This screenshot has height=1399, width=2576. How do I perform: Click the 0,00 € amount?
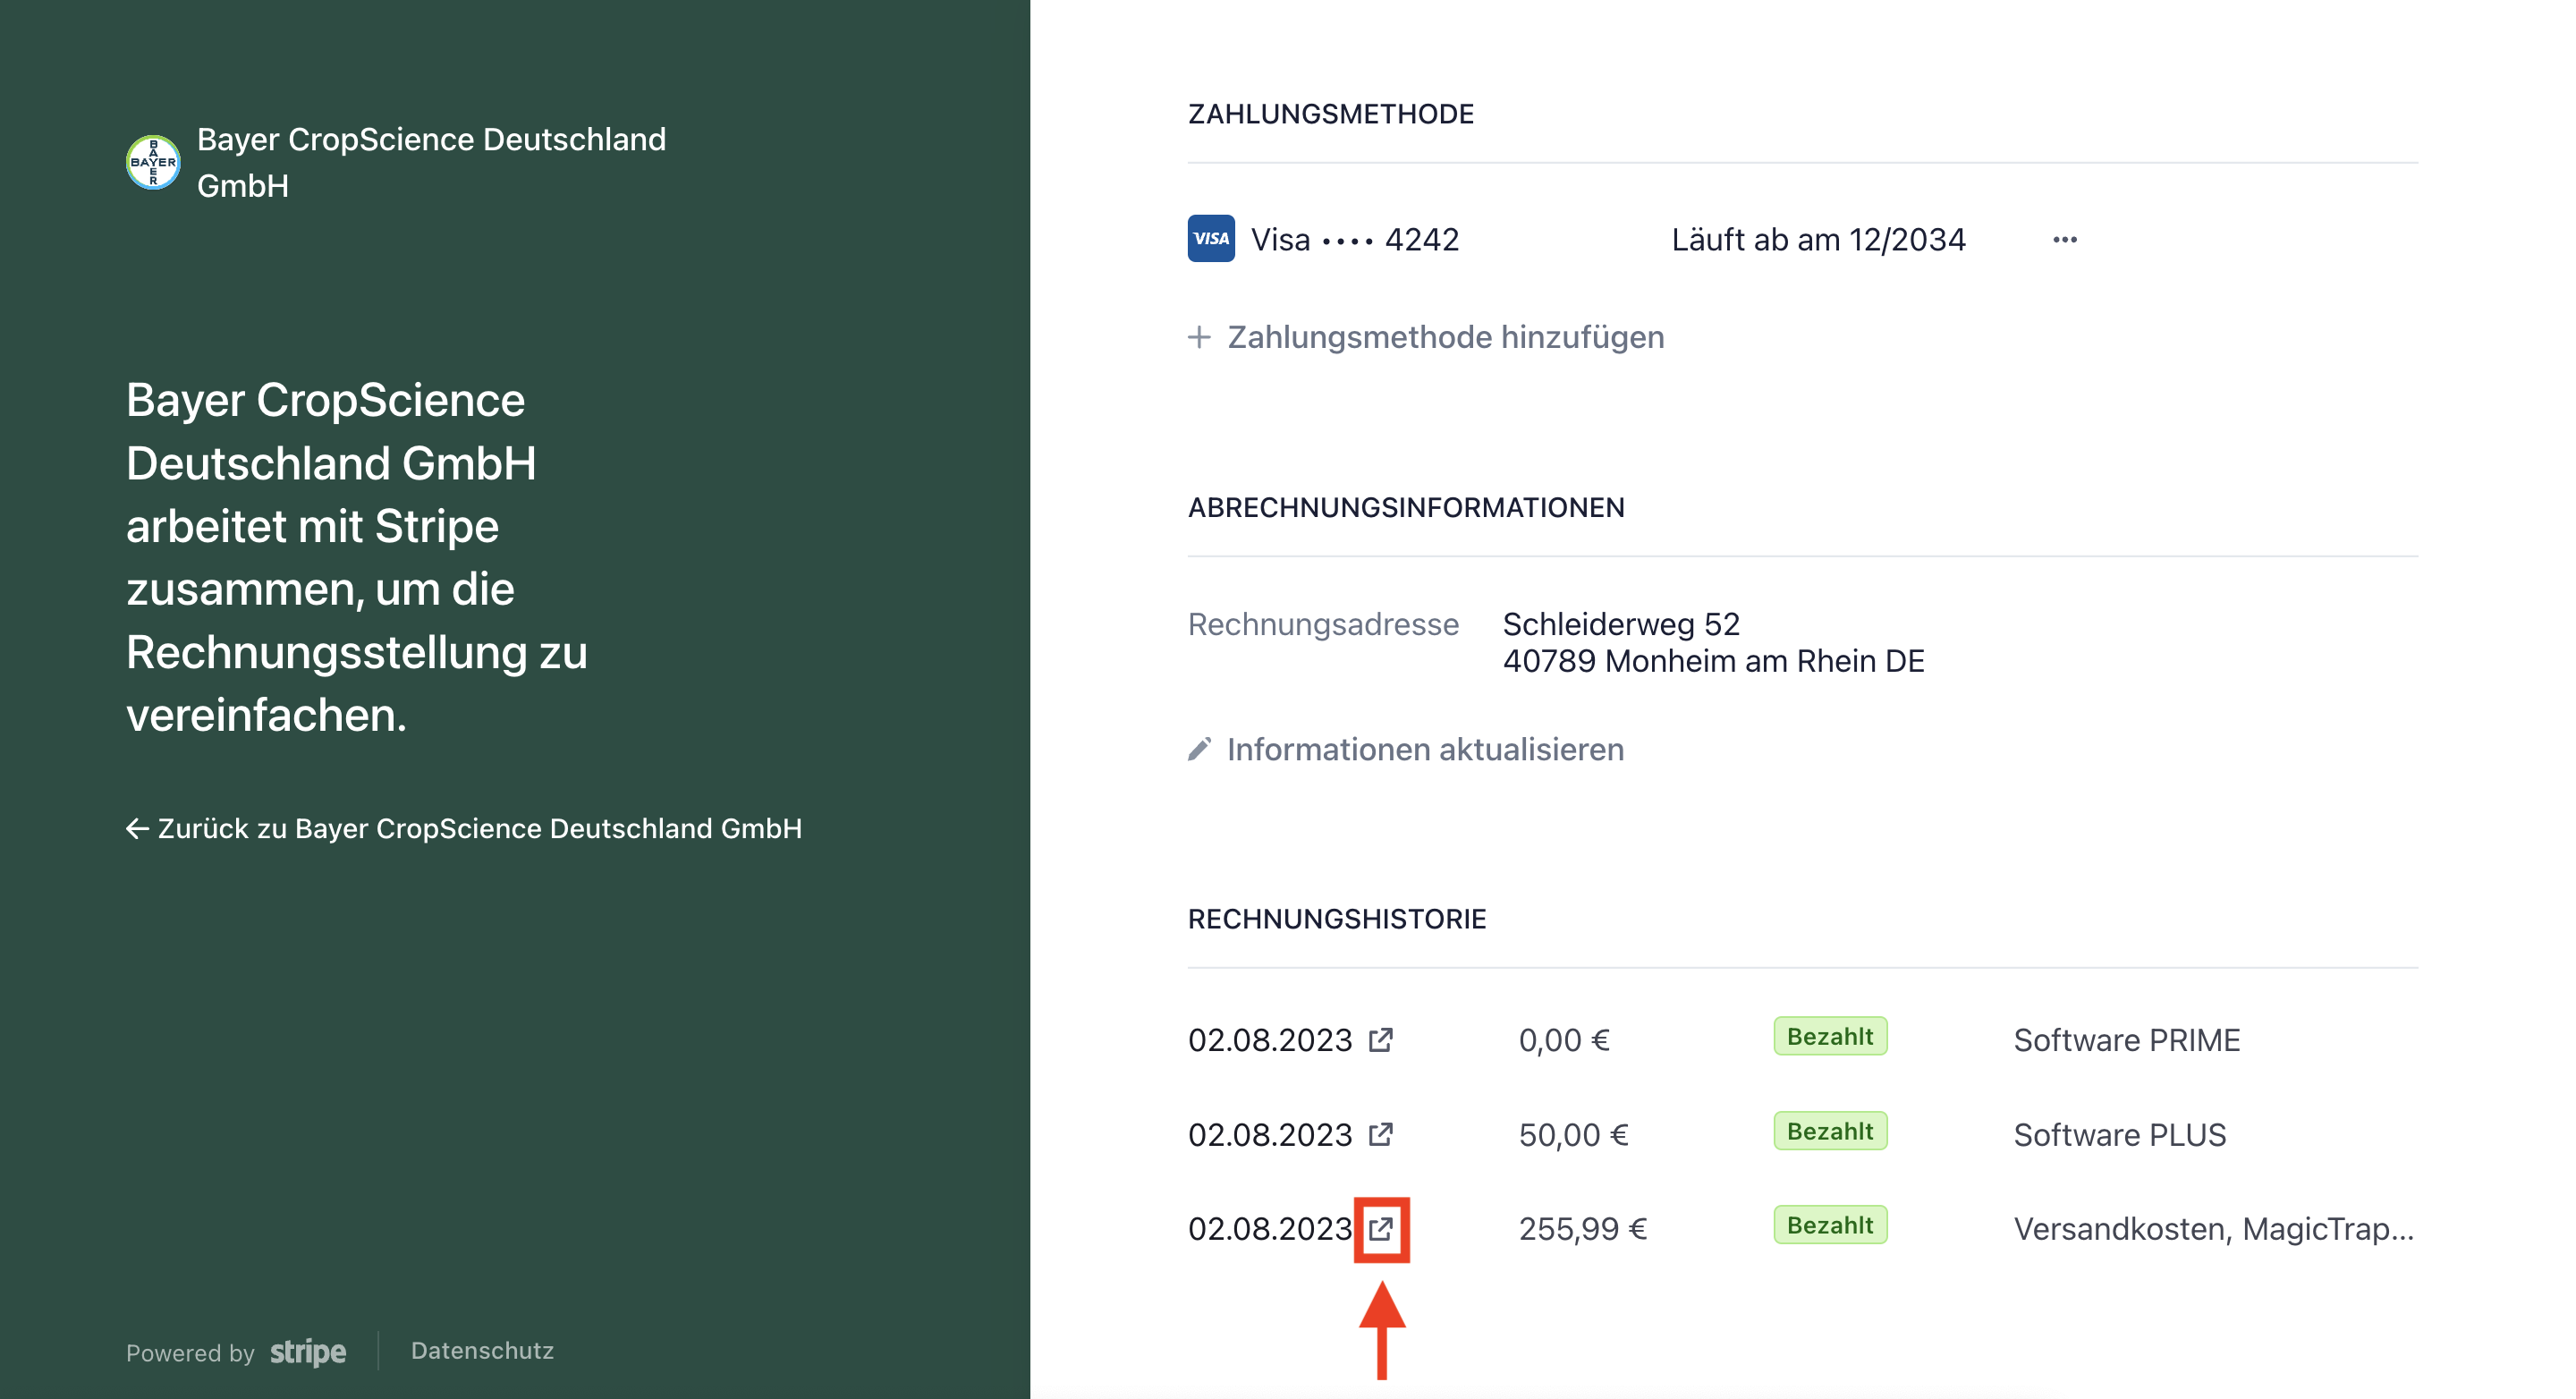pos(1564,1040)
